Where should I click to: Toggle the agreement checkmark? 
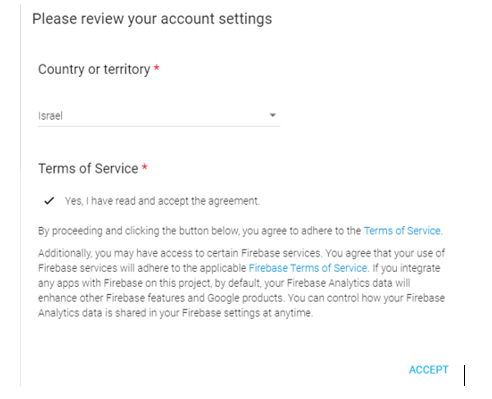(49, 201)
